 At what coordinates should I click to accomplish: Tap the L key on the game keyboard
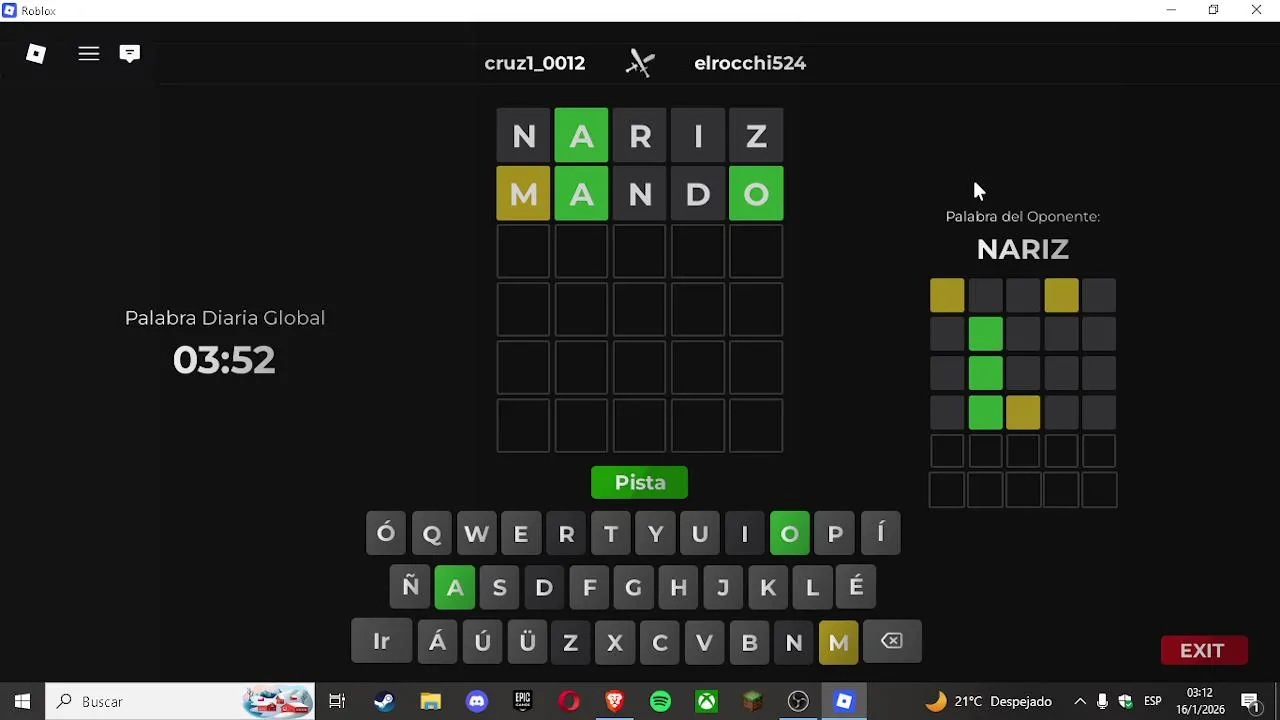coord(812,588)
